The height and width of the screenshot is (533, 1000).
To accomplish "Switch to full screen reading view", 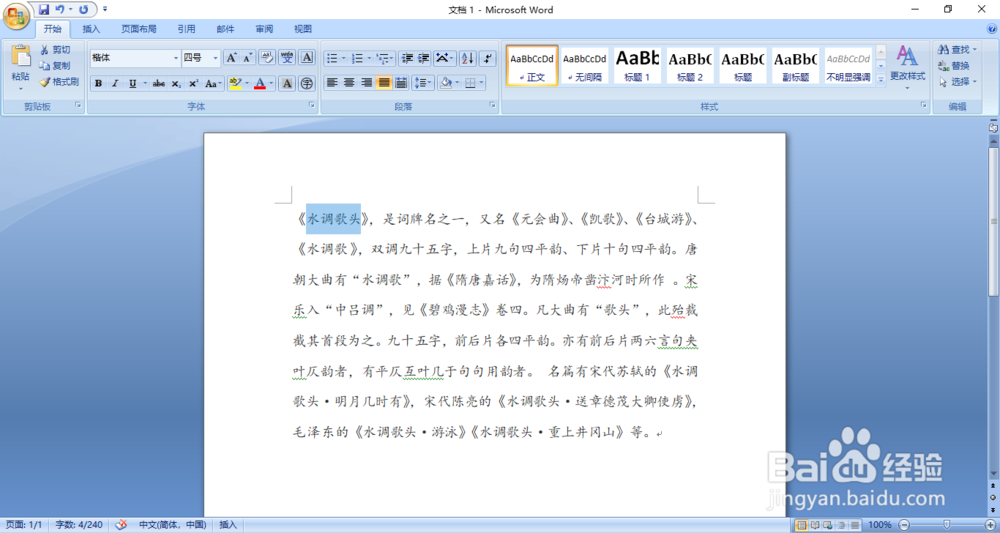I will (815, 525).
